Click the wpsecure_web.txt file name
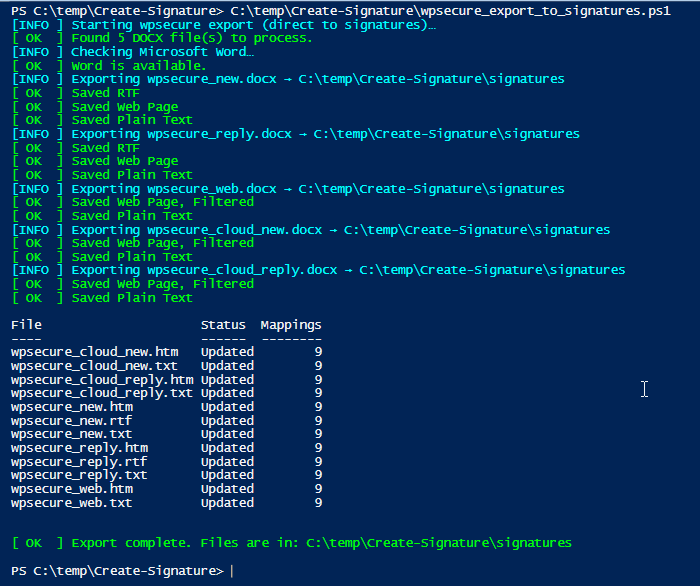 point(72,503)
